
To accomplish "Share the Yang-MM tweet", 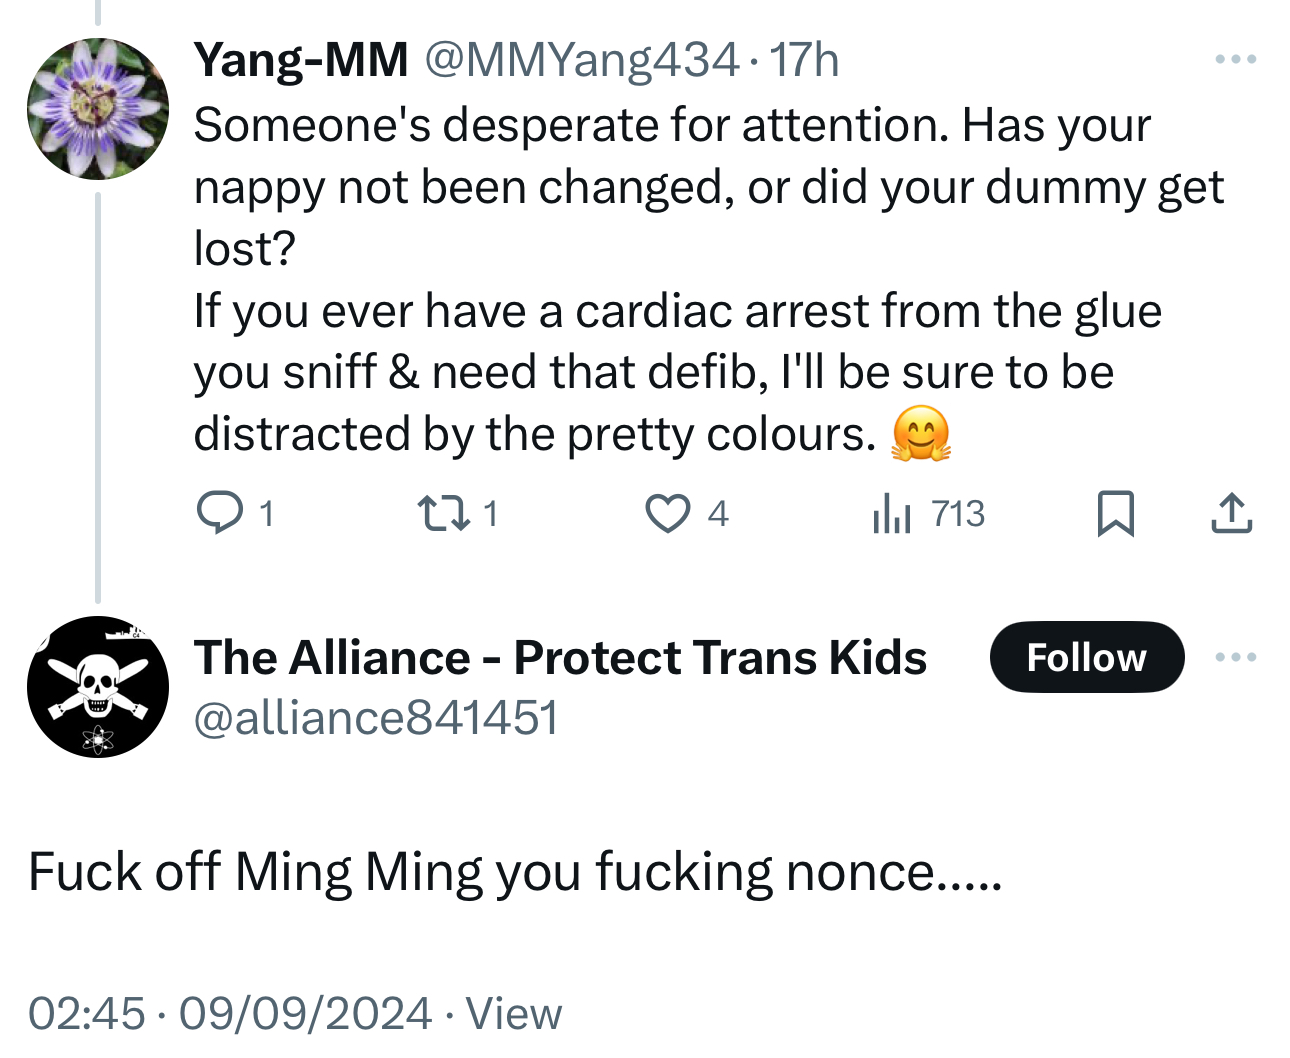I will pos(1231,514).
